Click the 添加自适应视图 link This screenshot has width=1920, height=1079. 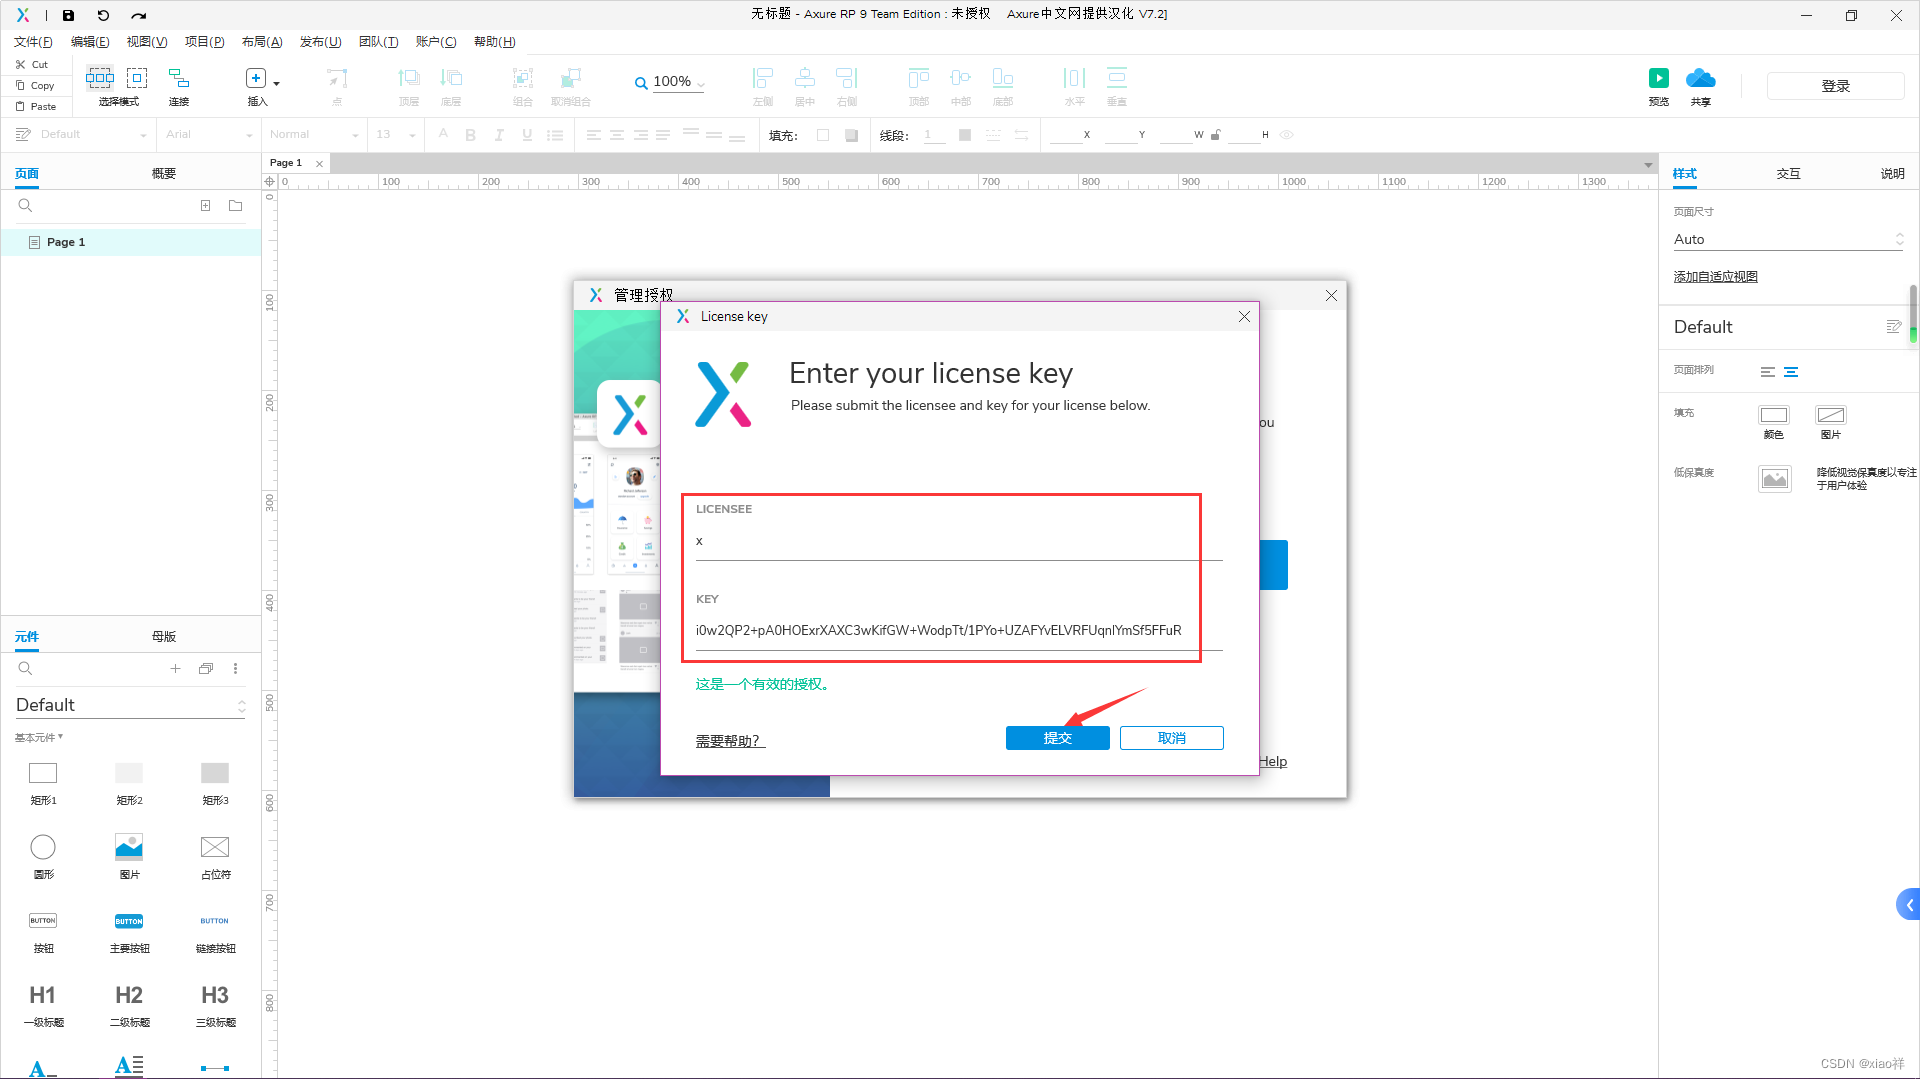click(1715, 277)
